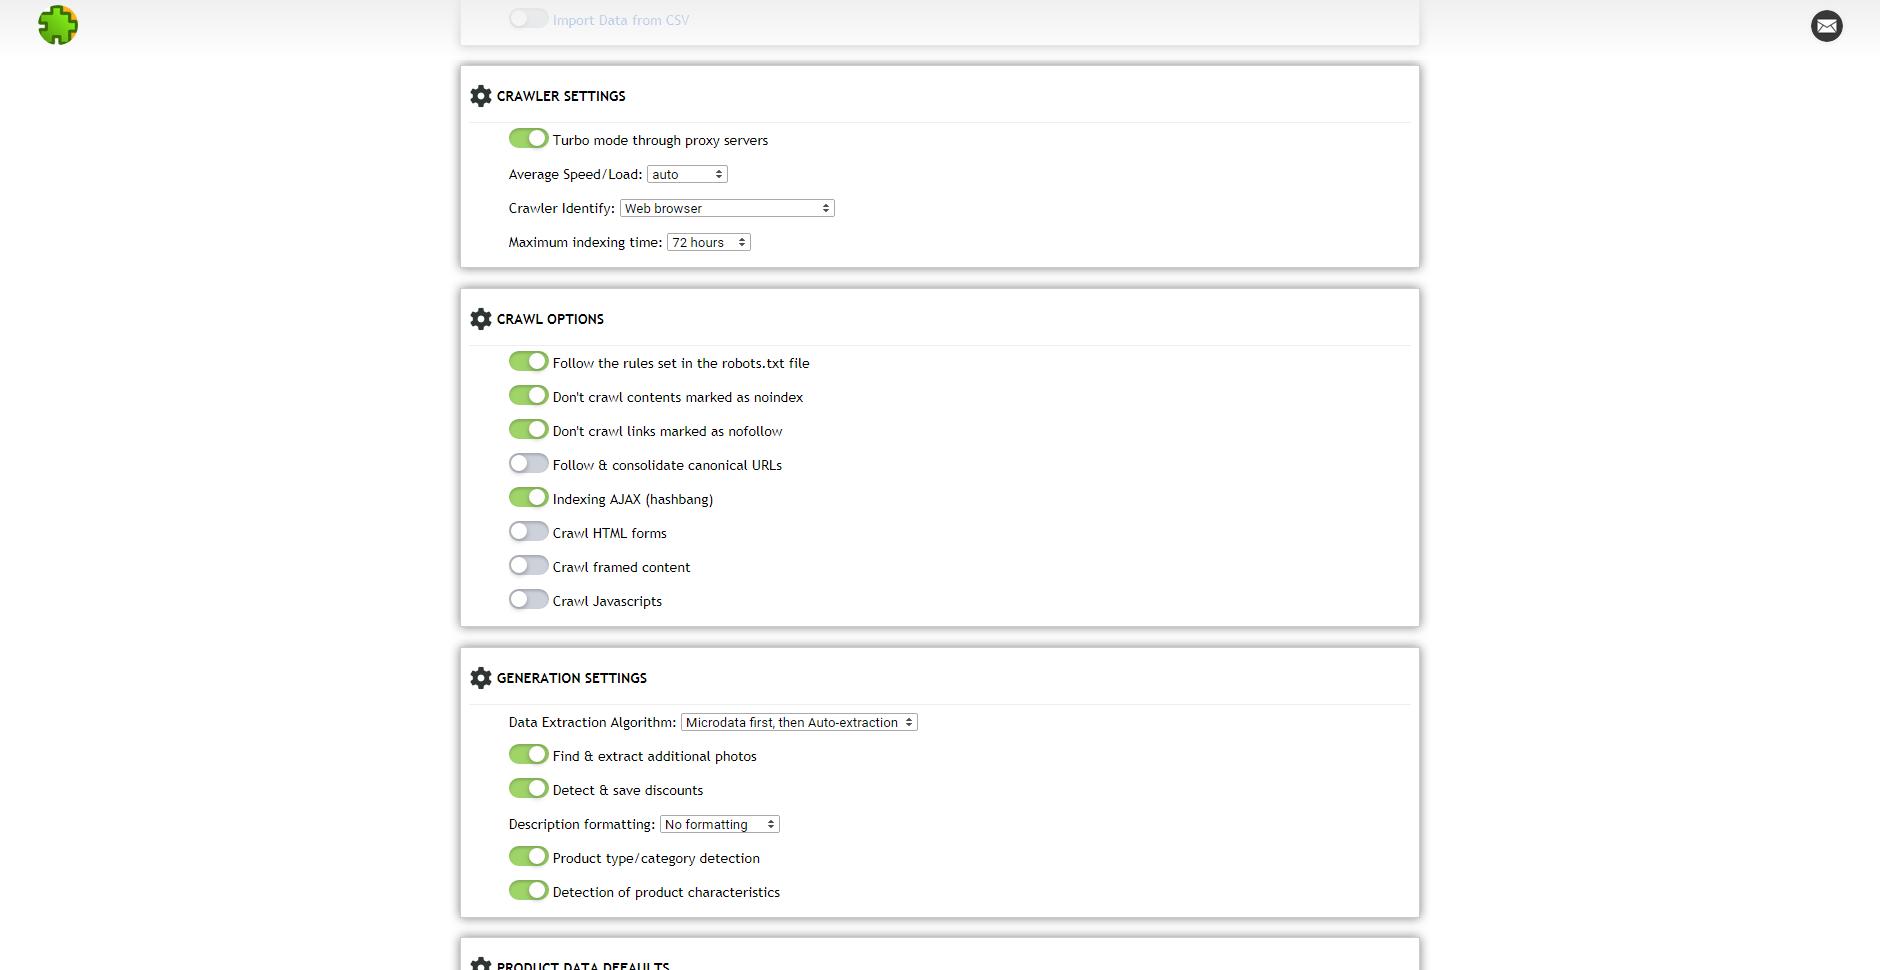Screen dimensions: 1880x970
Task: Click the Indexing AJAX (hashbang) label
Action: (632, 499)
